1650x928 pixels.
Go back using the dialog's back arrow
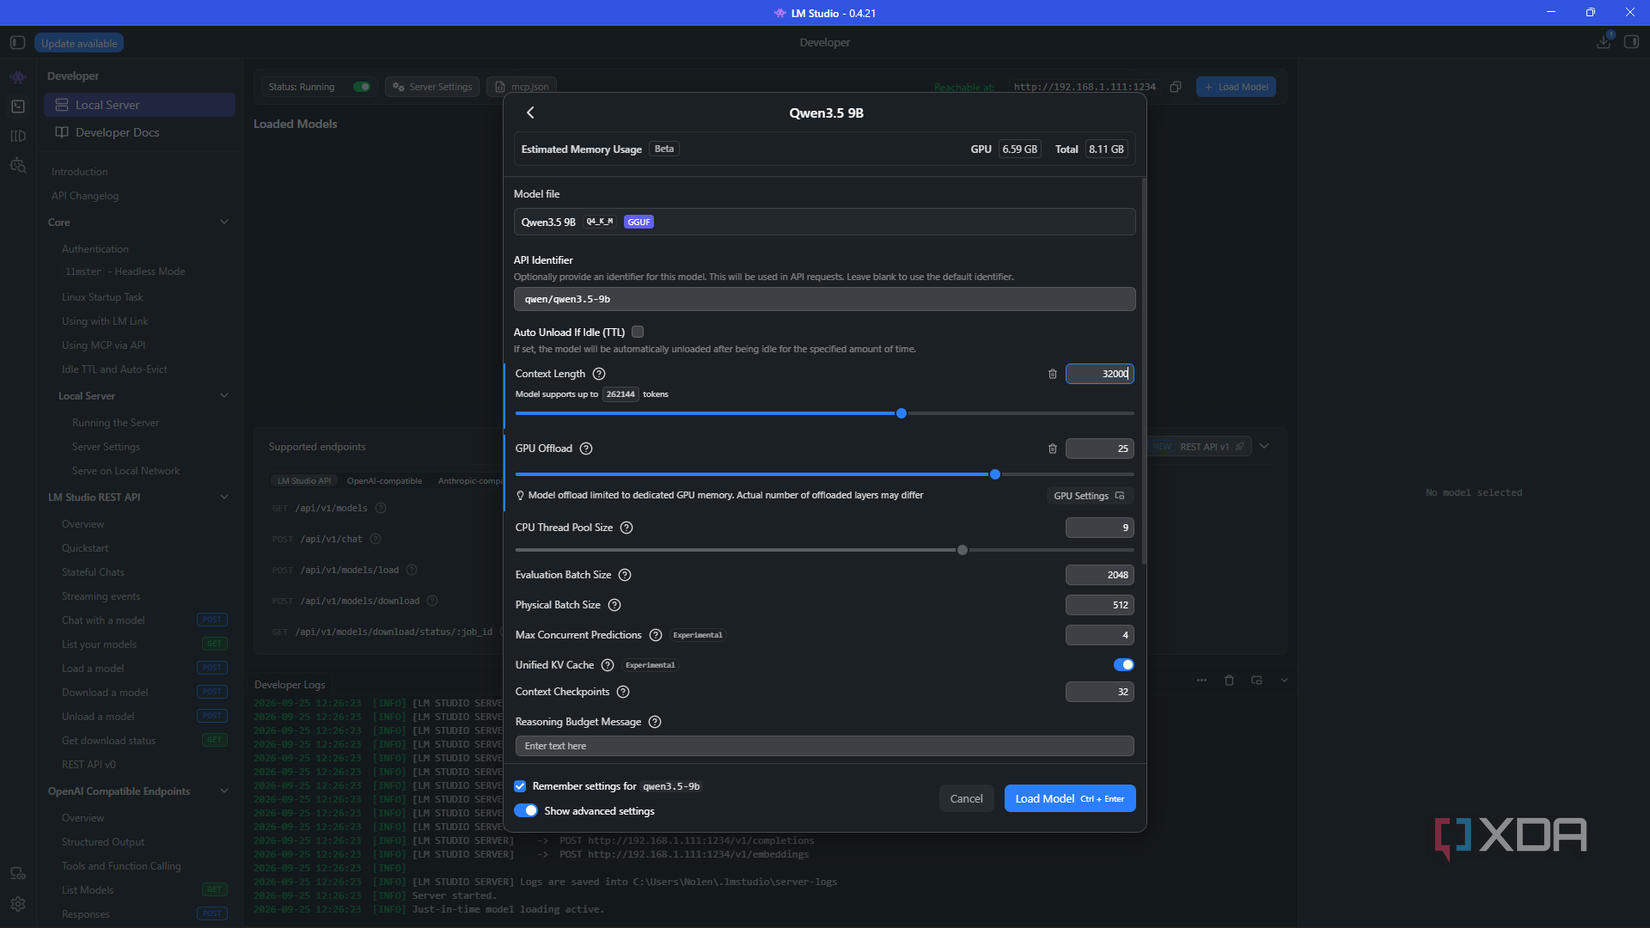point(530,113)
